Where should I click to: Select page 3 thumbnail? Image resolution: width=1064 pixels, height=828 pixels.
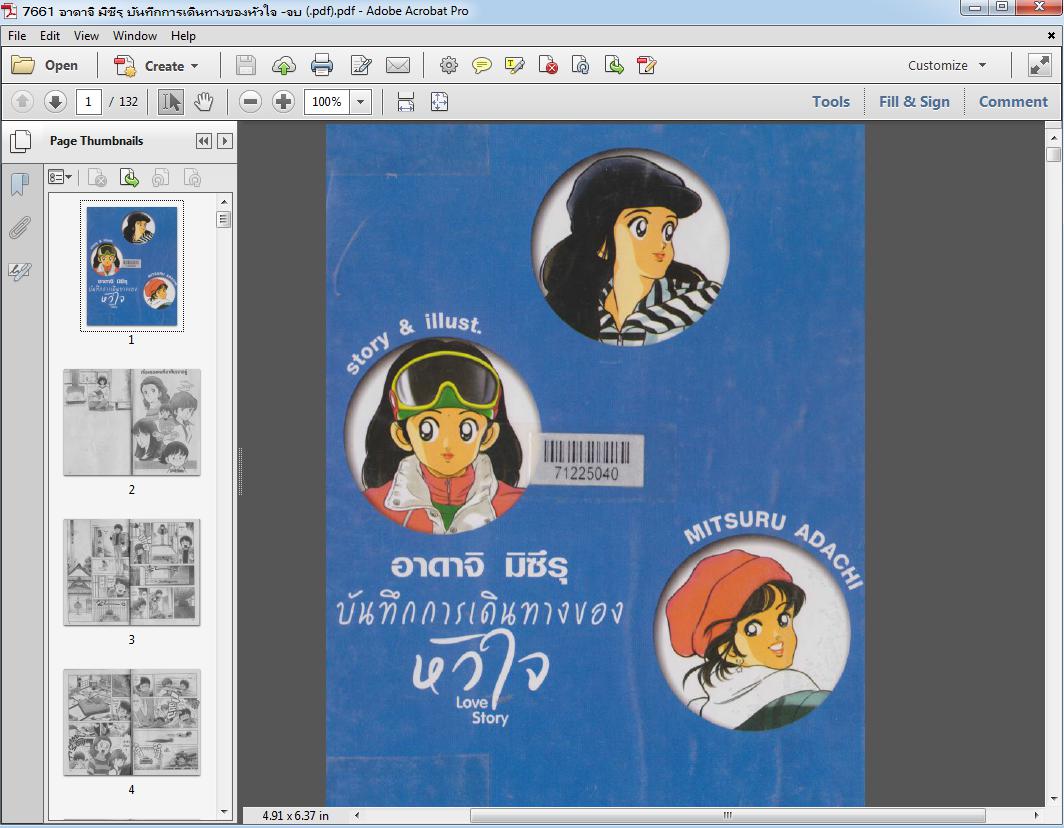[132, 572]
